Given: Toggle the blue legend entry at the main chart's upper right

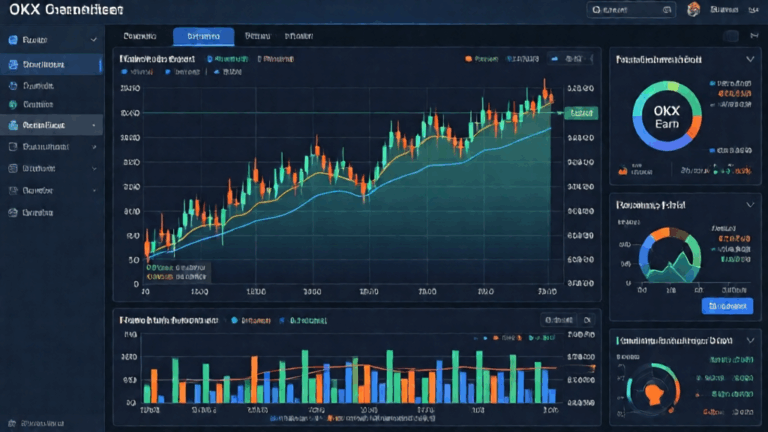Looking at the screenshot, I should 523,59.
